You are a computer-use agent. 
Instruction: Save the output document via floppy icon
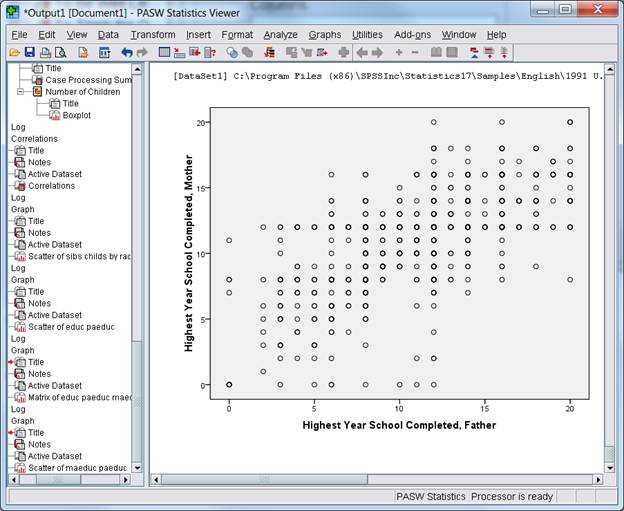[x=30, y=52]
